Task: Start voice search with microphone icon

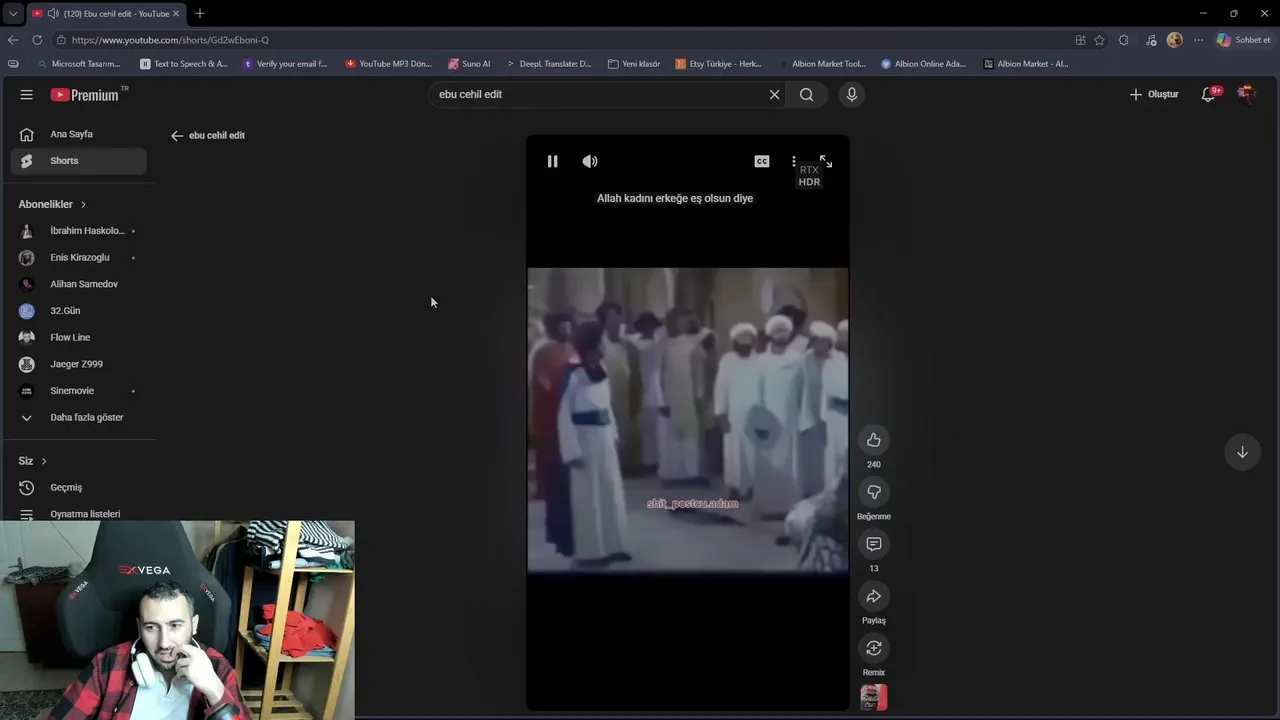Action: pos(852,94)
